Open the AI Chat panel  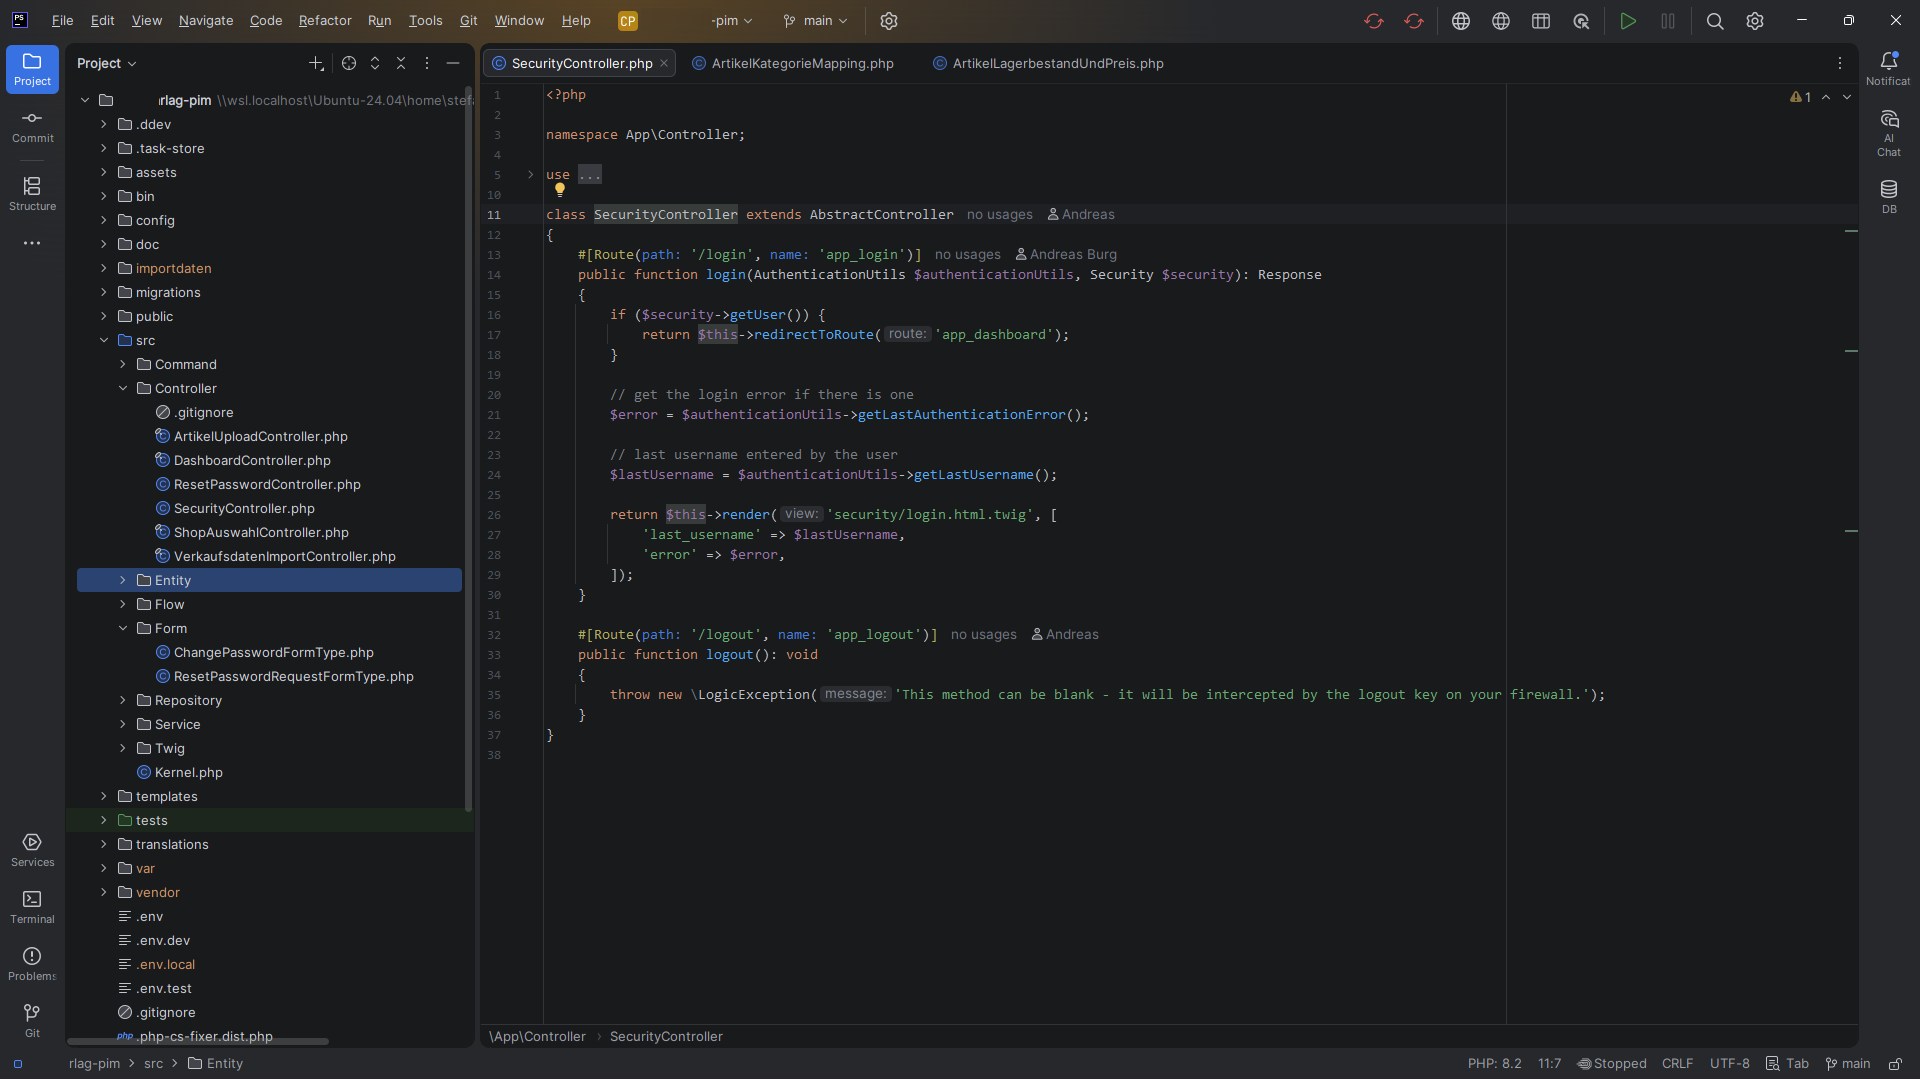tap(1888, 133)
